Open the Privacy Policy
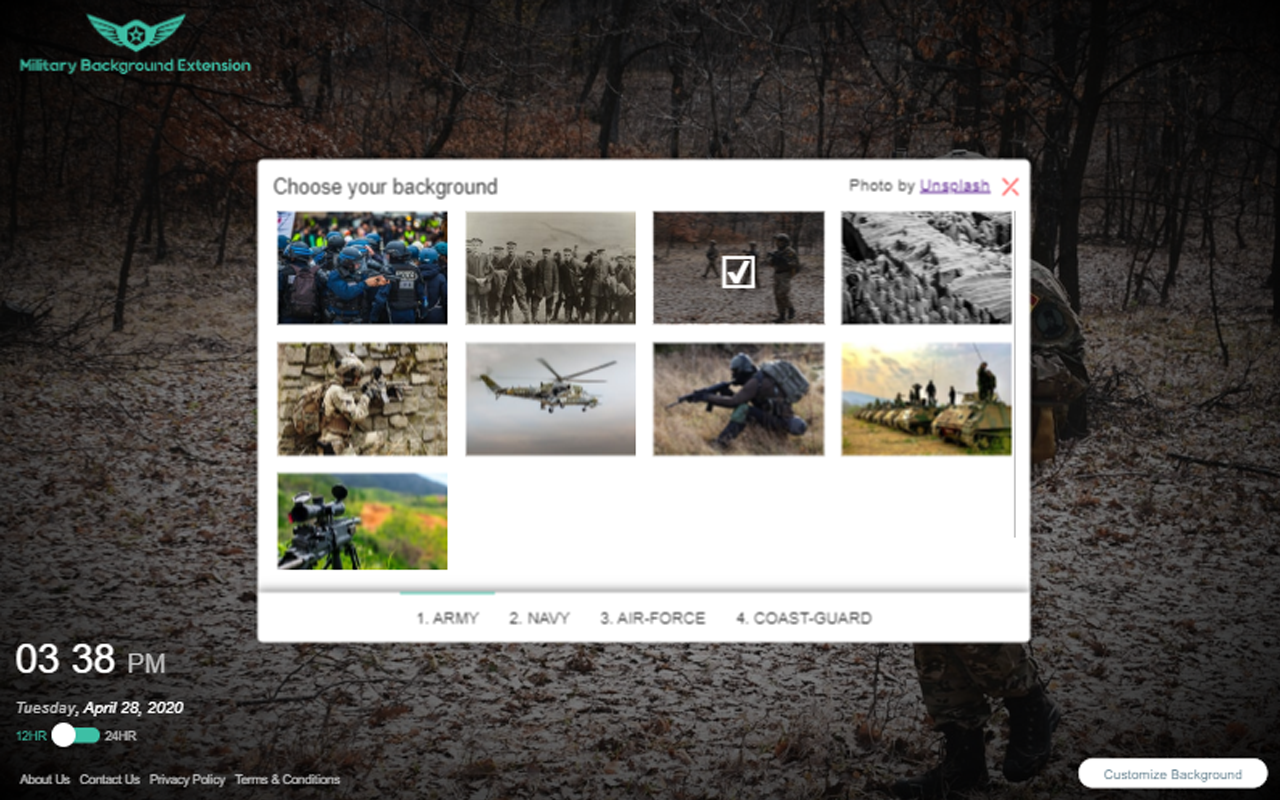This screenshot has height=800, width=1280. [x=186, y=779]
